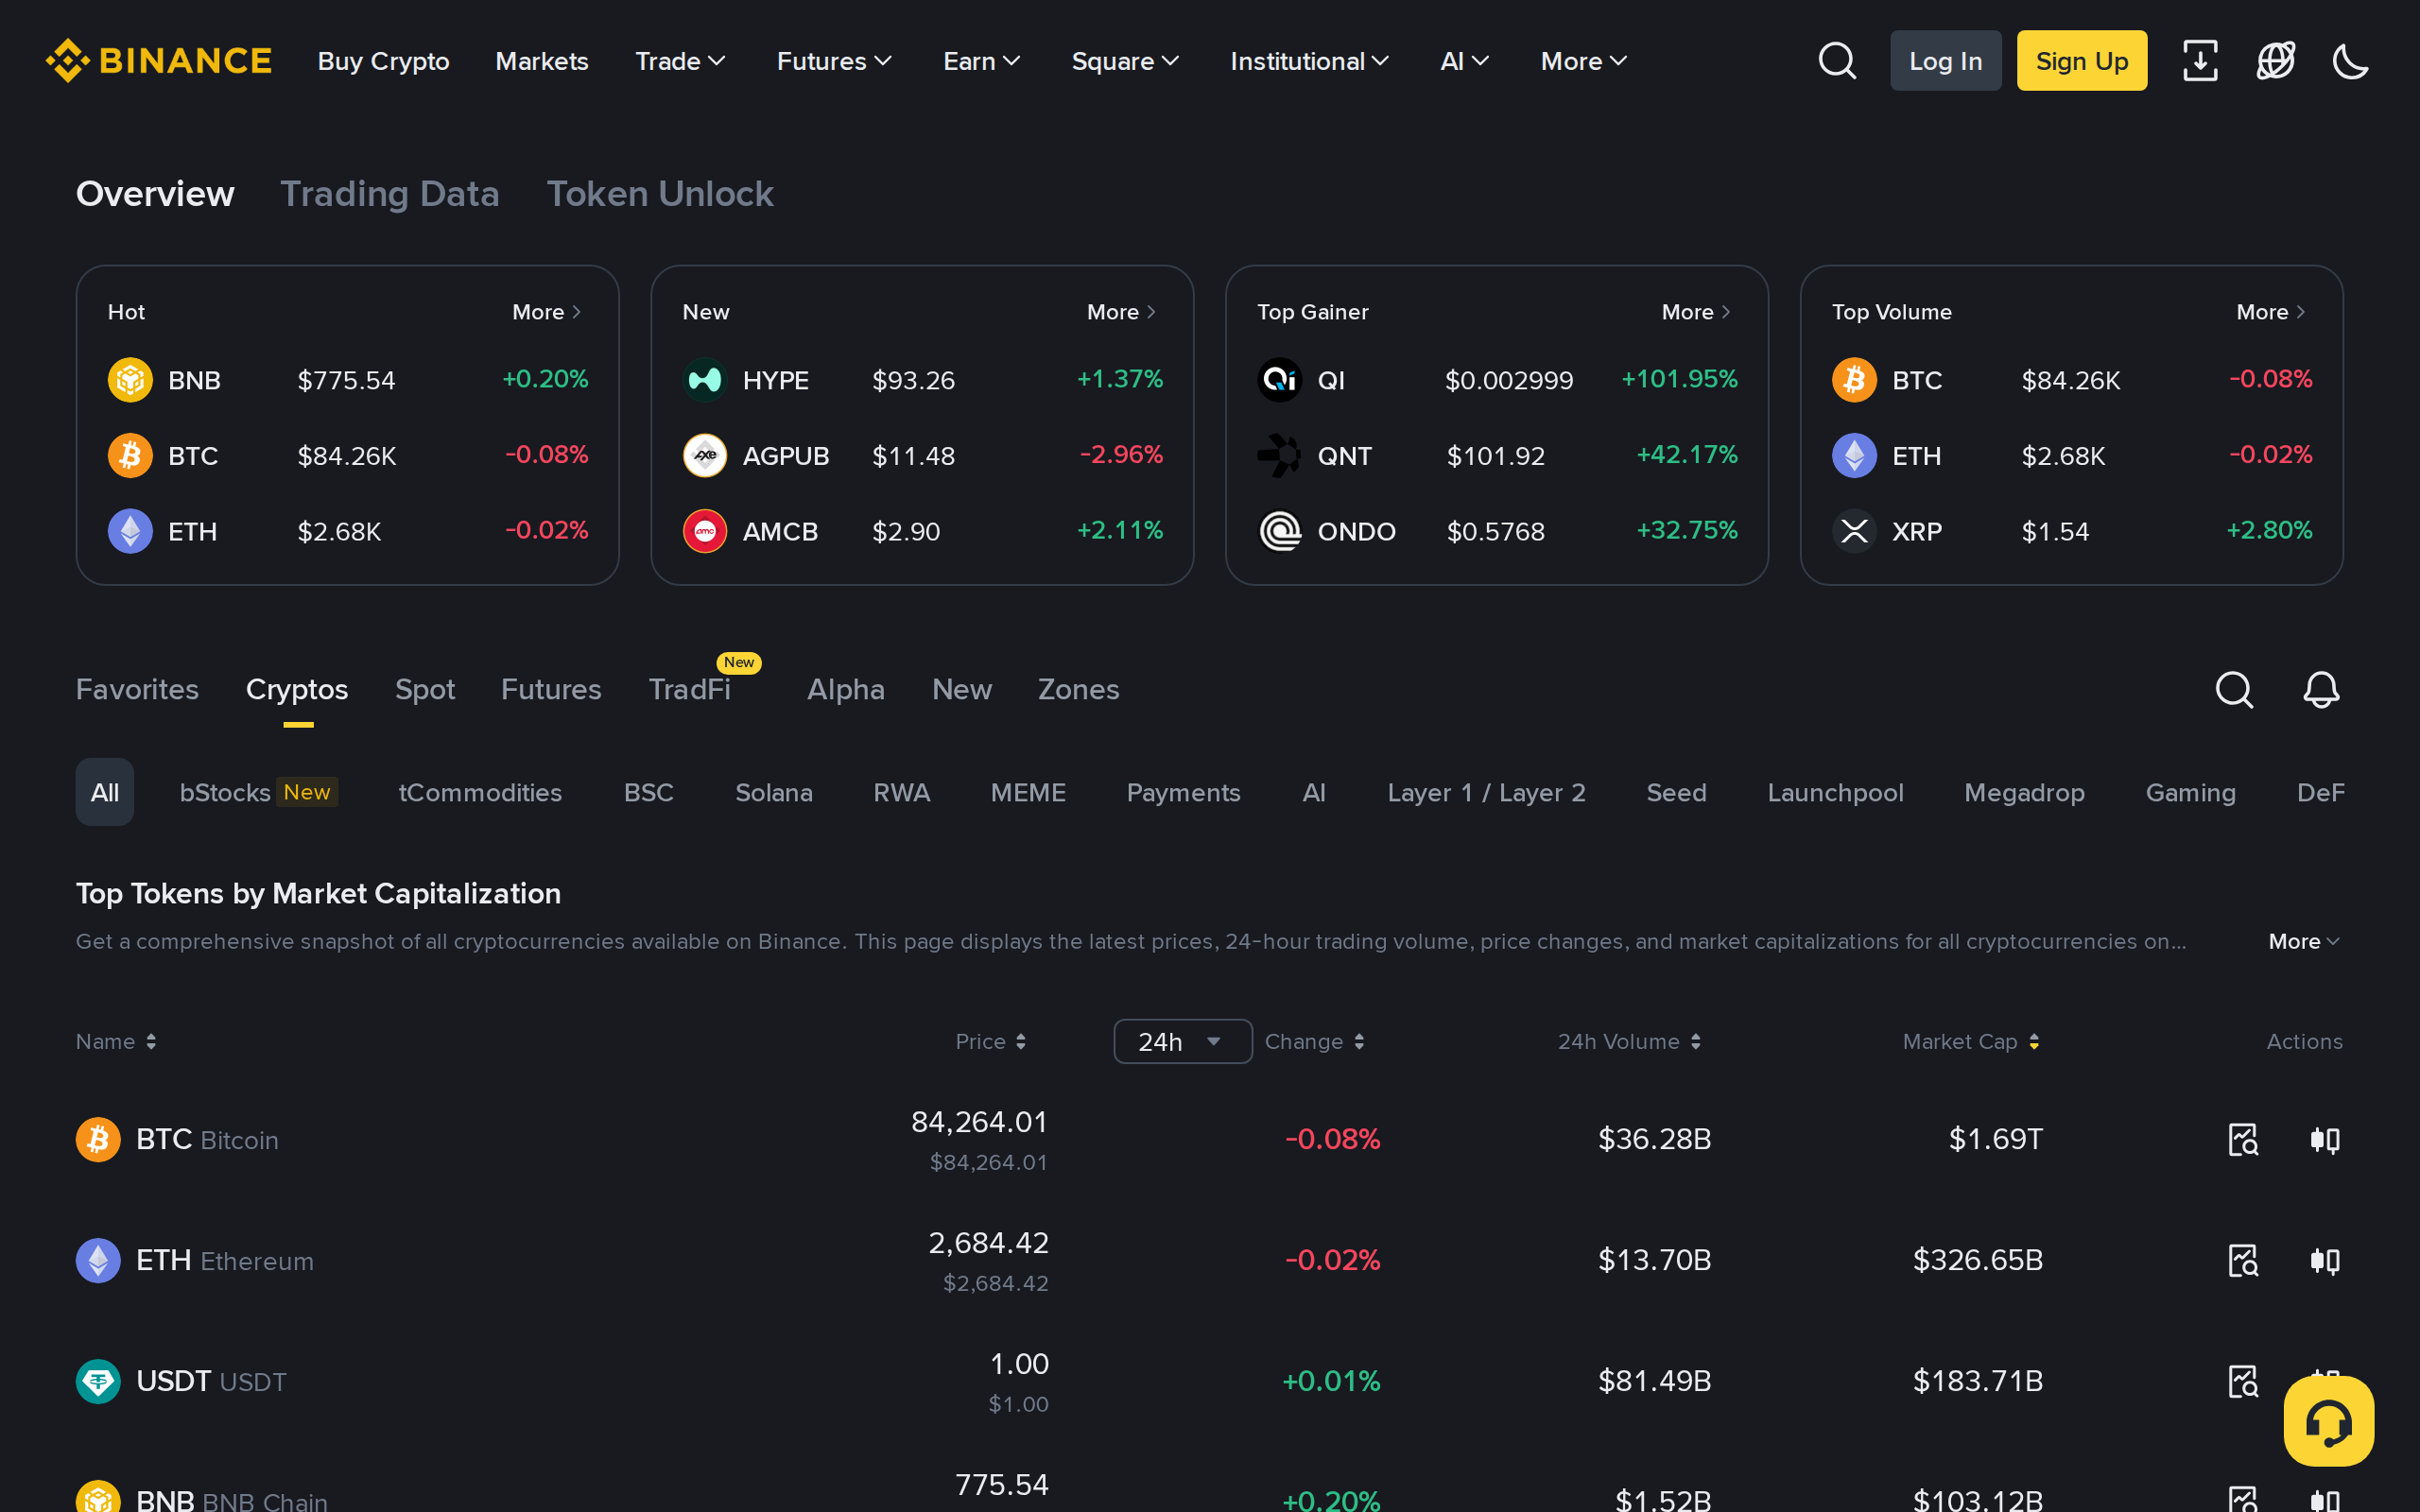Expand the More header menu
The image size is (2420, 1512).
pyautogui.click(x=1584, y=61)
